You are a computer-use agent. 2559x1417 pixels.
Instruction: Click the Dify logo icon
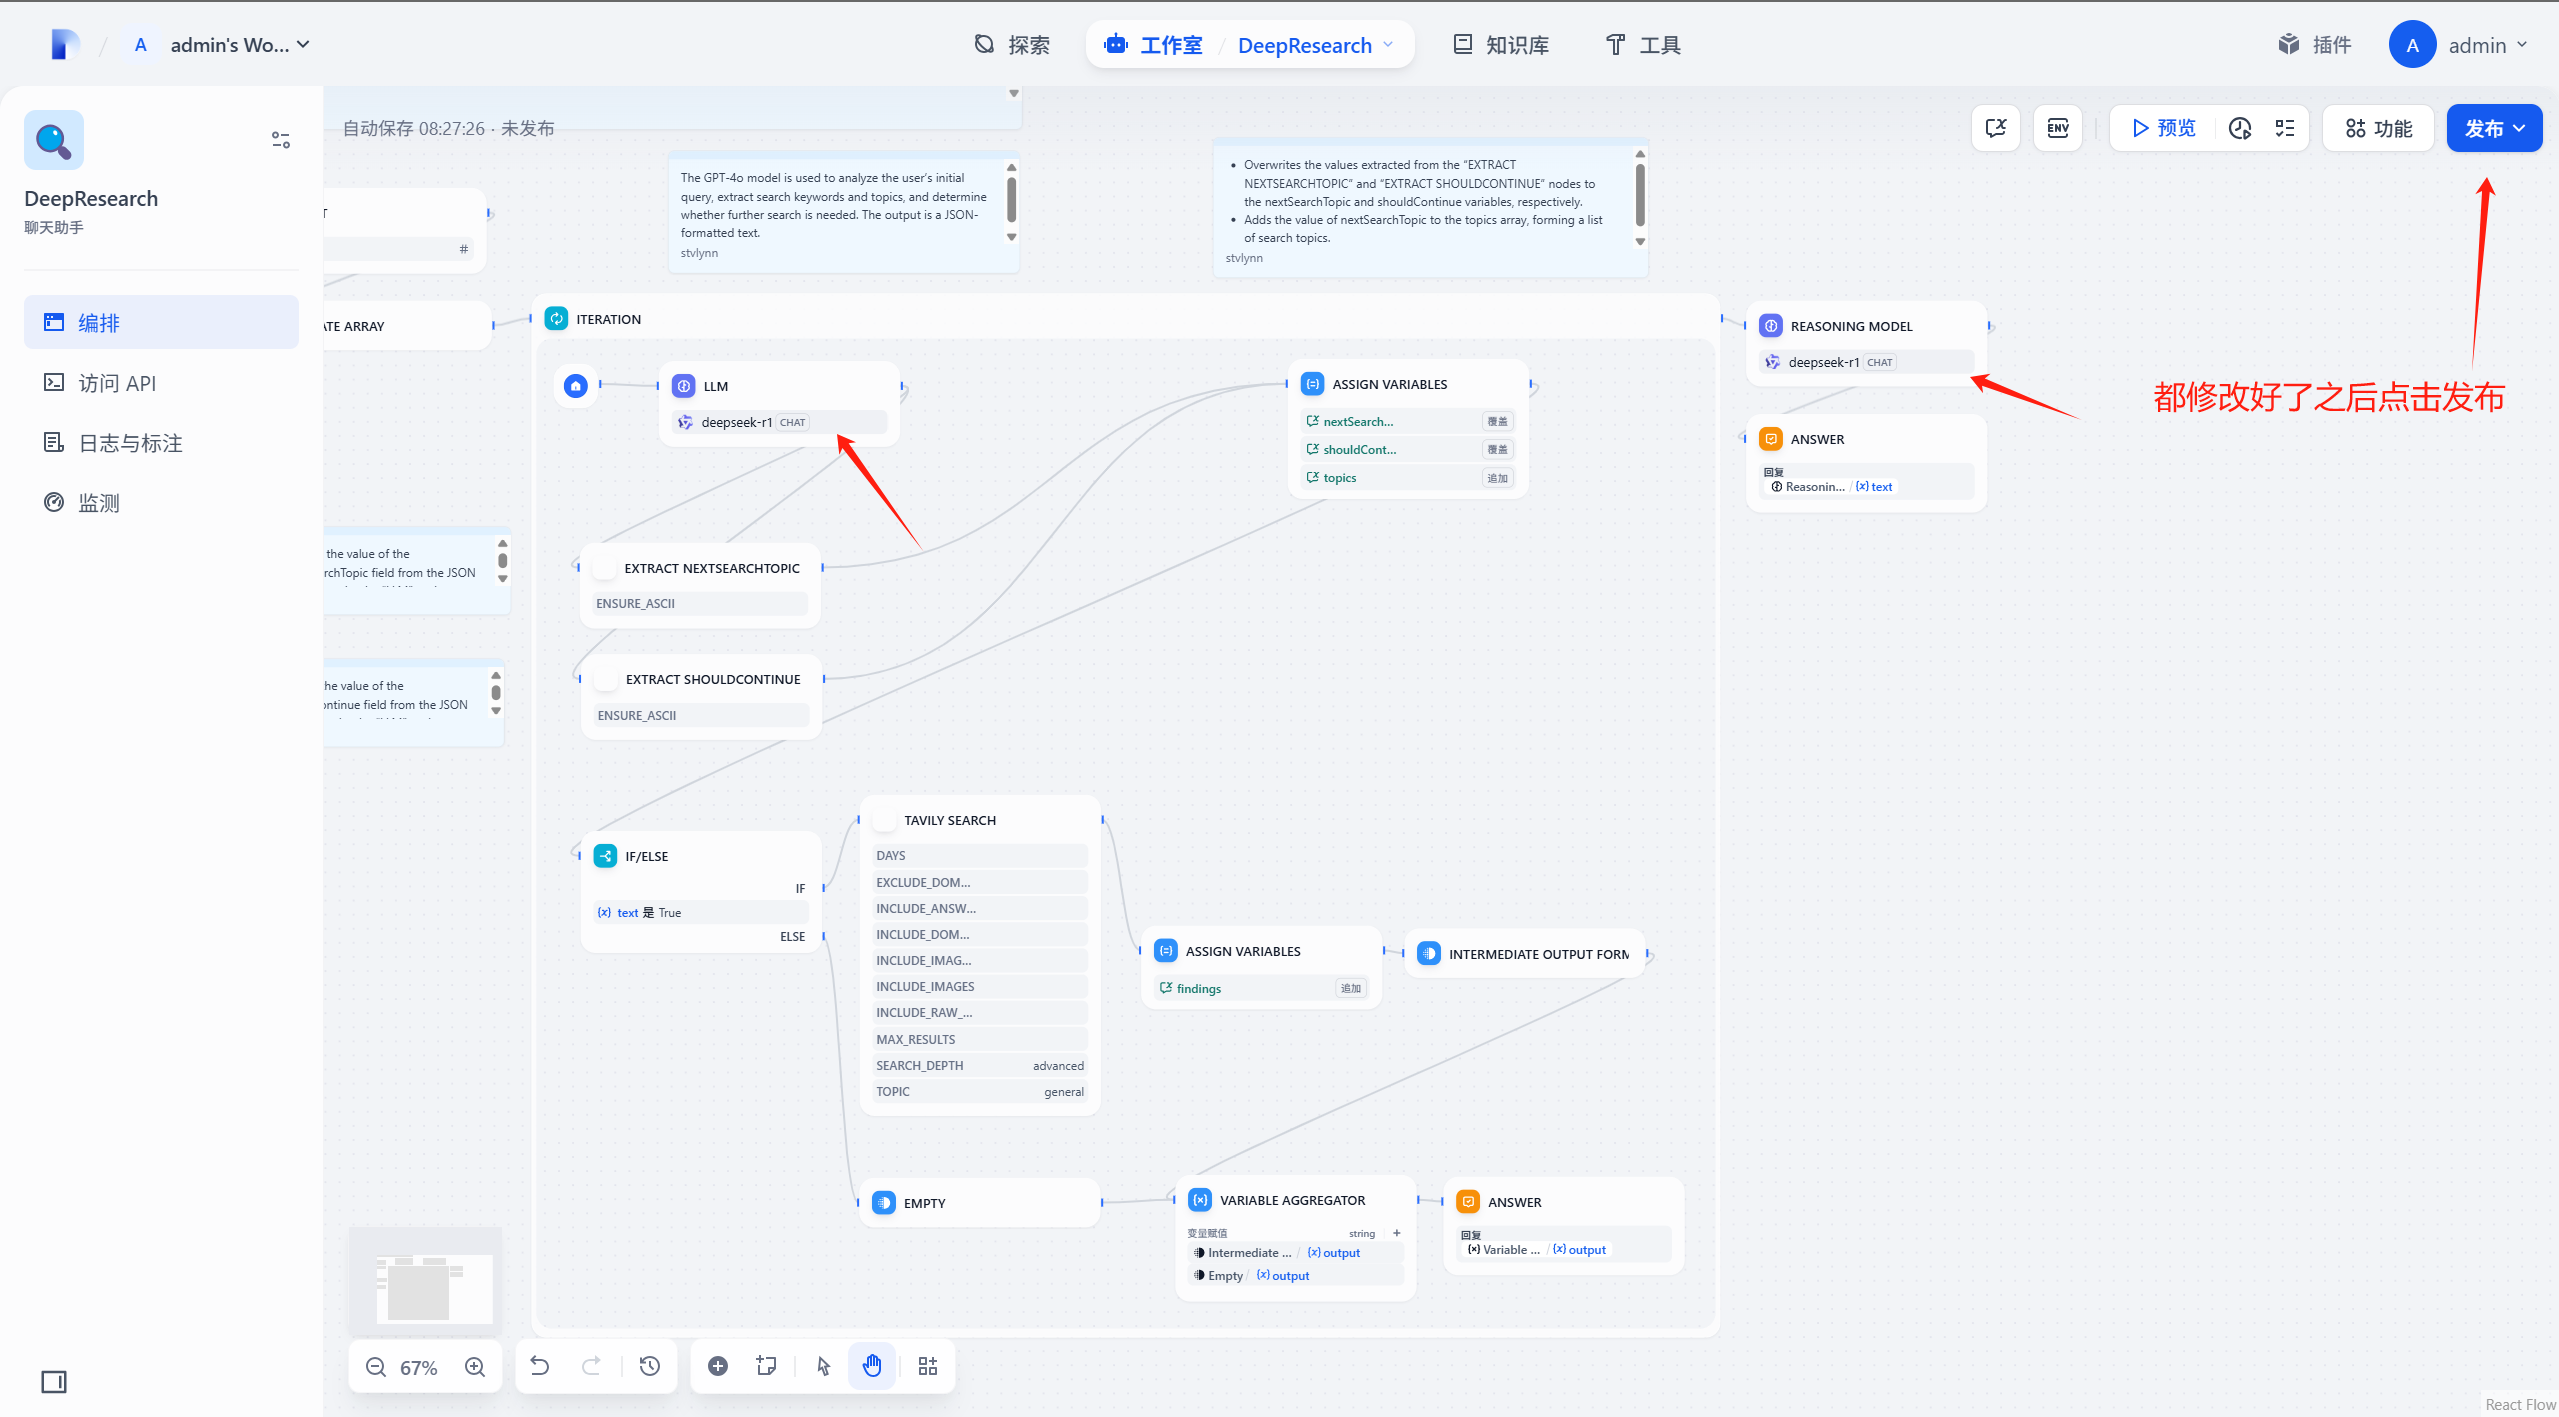(65, 45)
